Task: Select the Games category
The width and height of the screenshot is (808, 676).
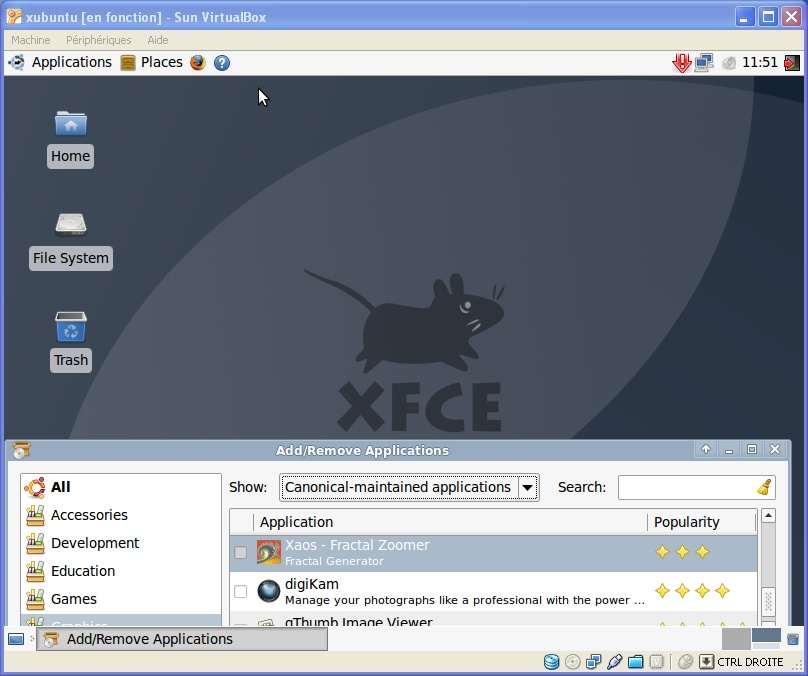Action: coord(121,599)
